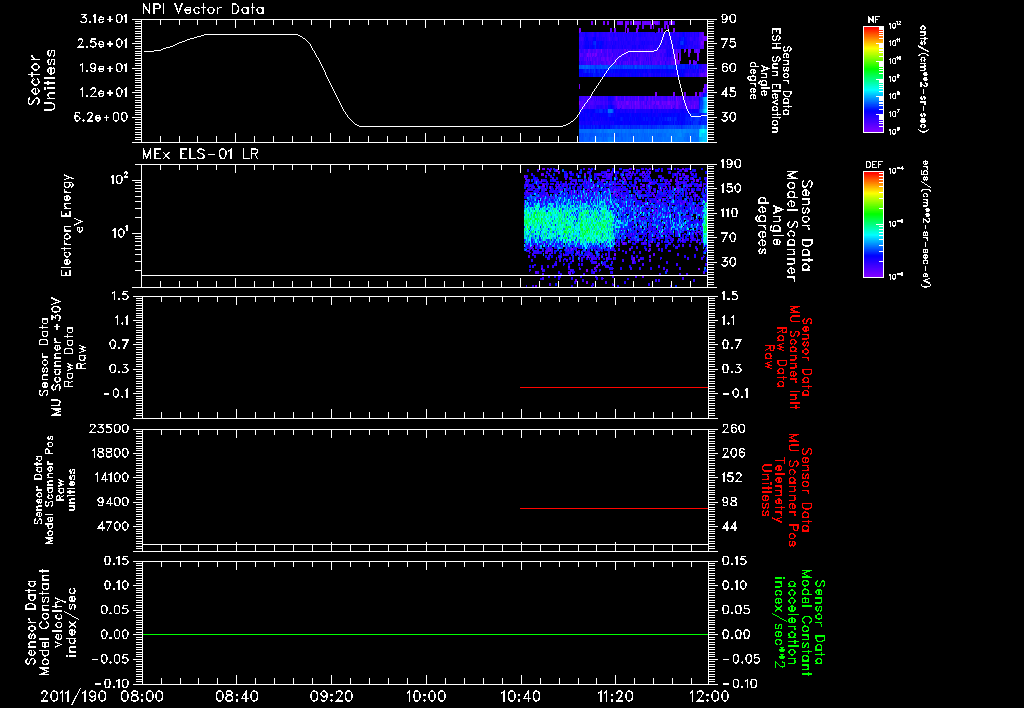Click the ELS electron energy spectrogram data
Viewport: 1024px width, 708px height.
tap(615, 225)
